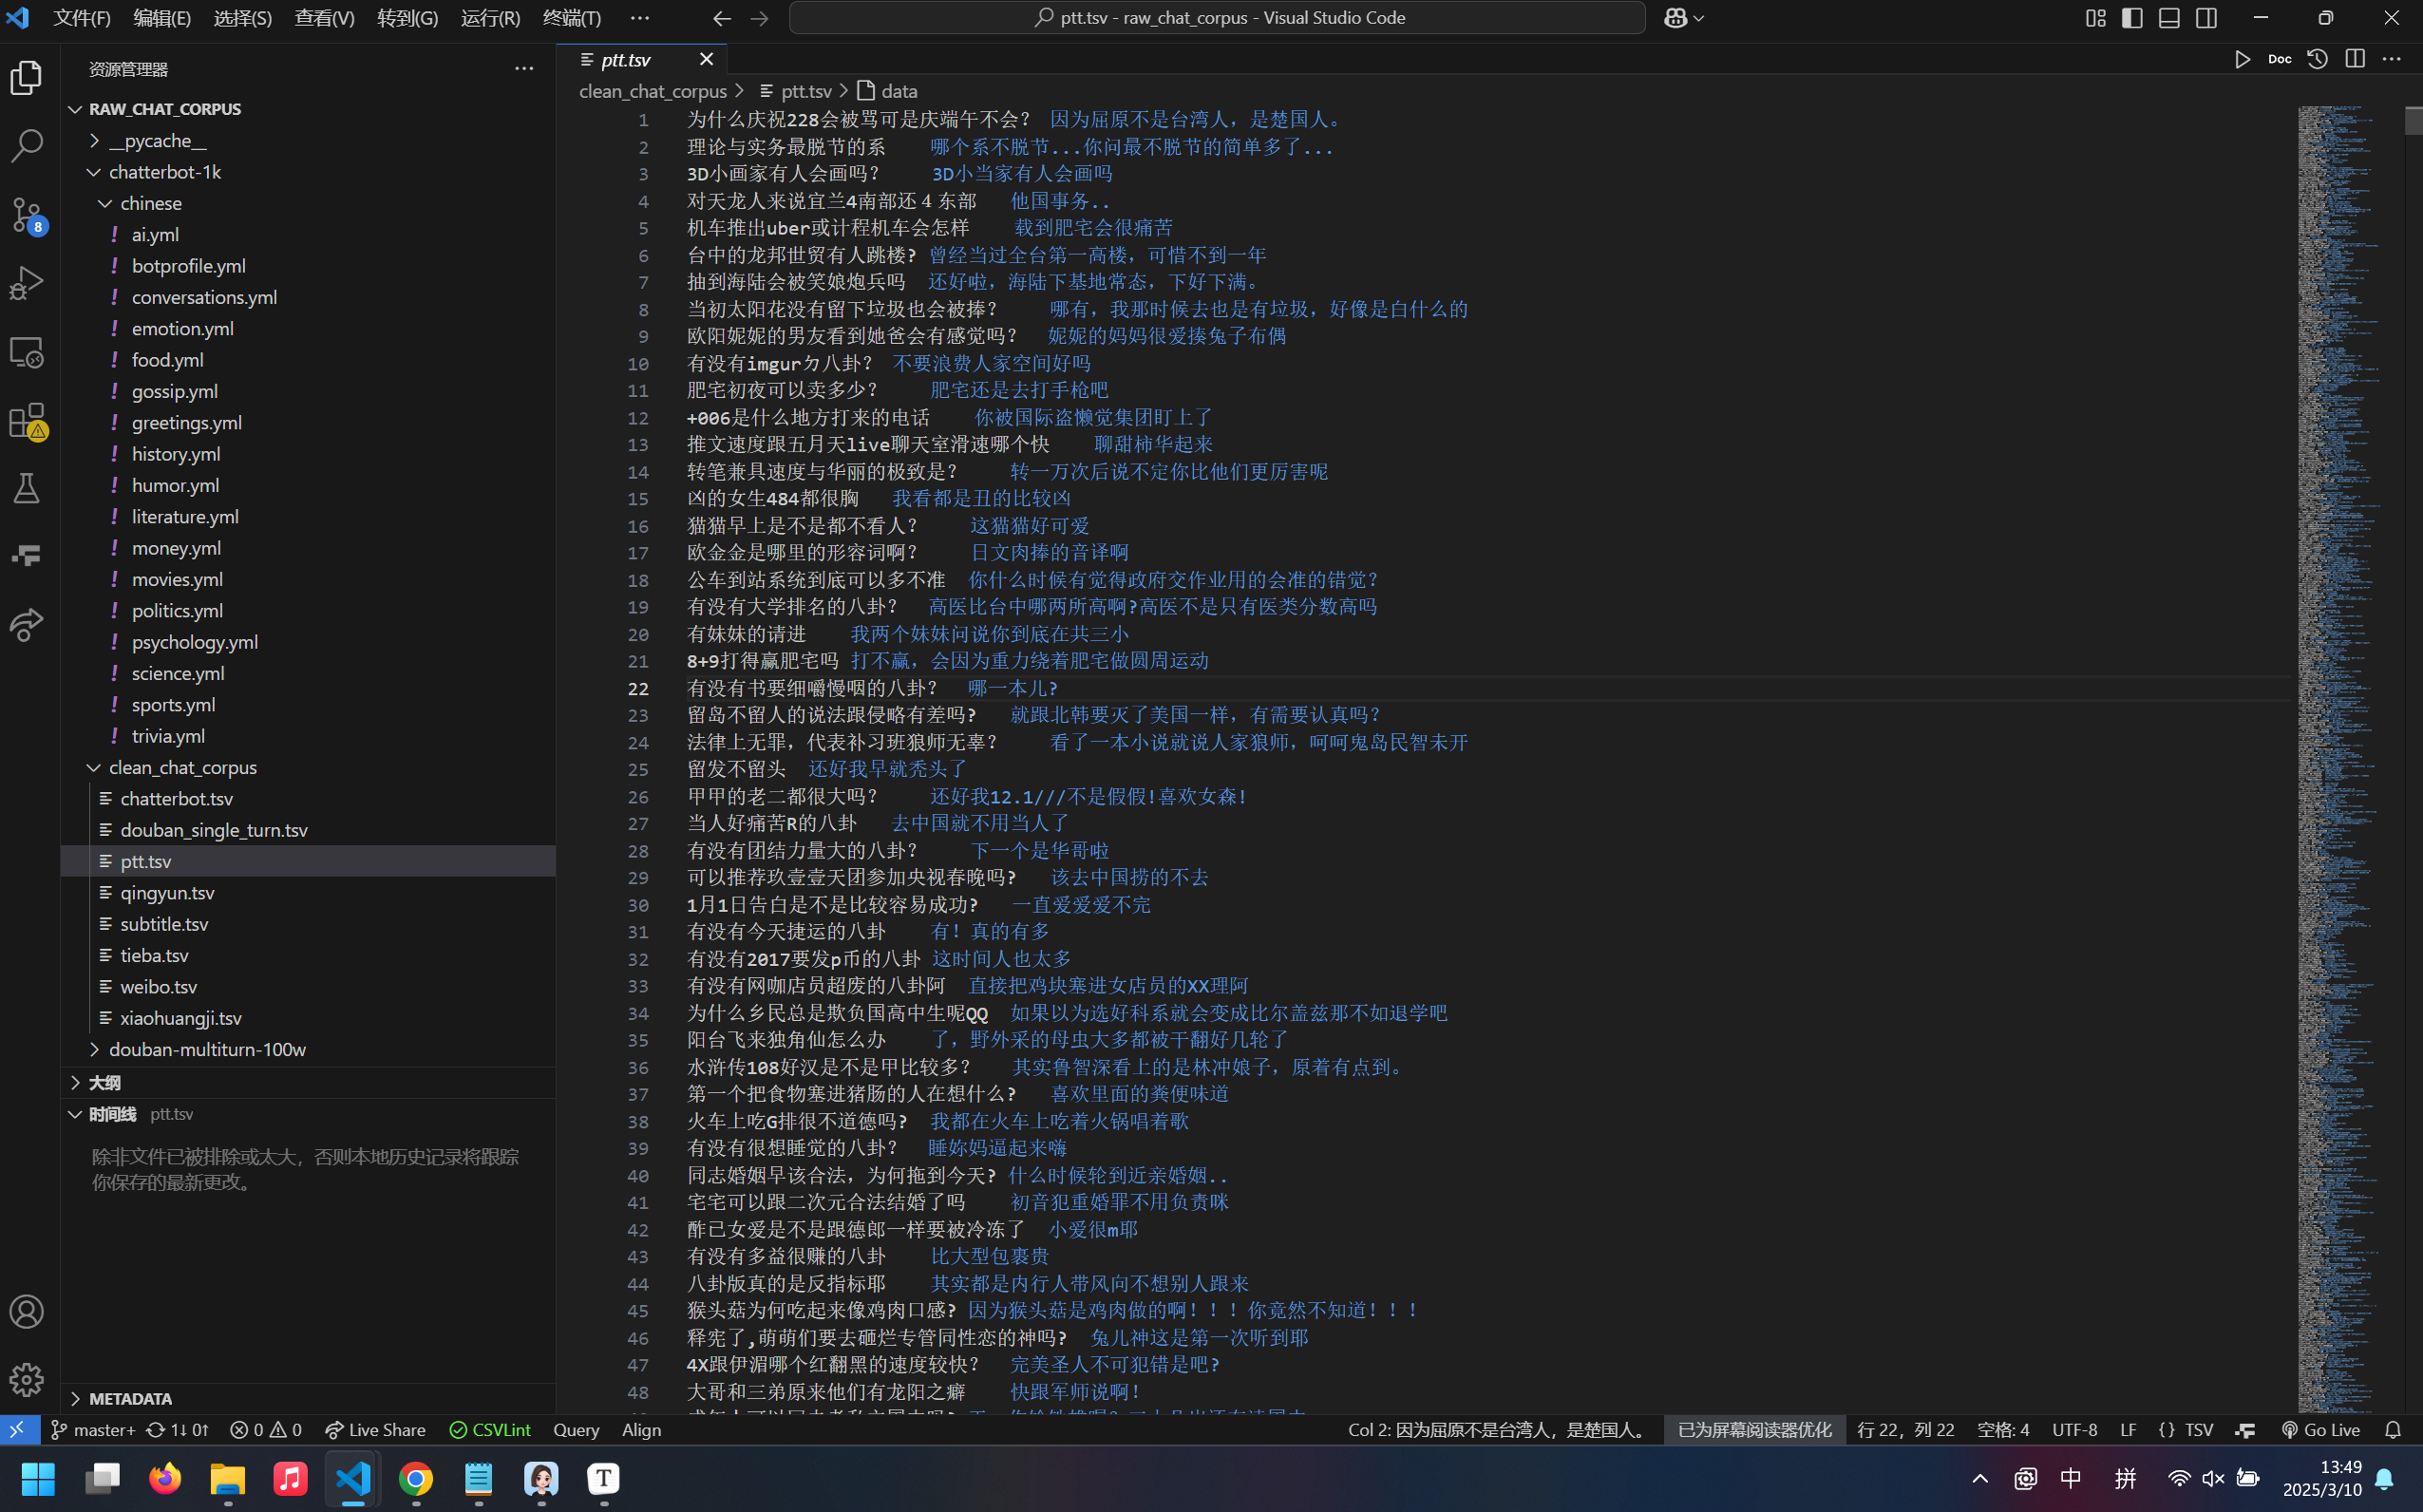
Task: Toggle the bottom panel visibility
Action: click(2169, 18)
